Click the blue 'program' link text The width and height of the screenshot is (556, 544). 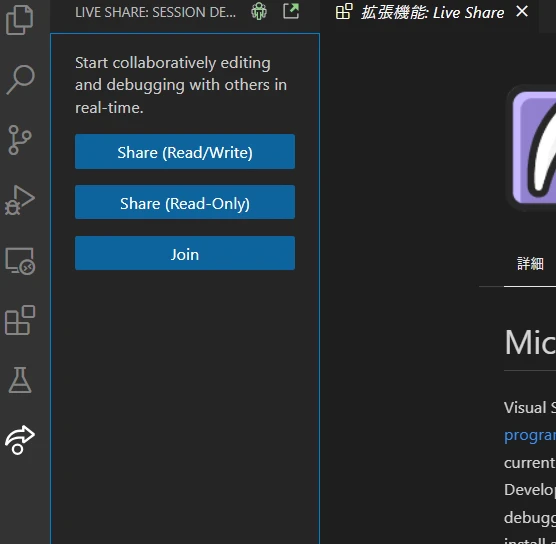pos(530,435)
